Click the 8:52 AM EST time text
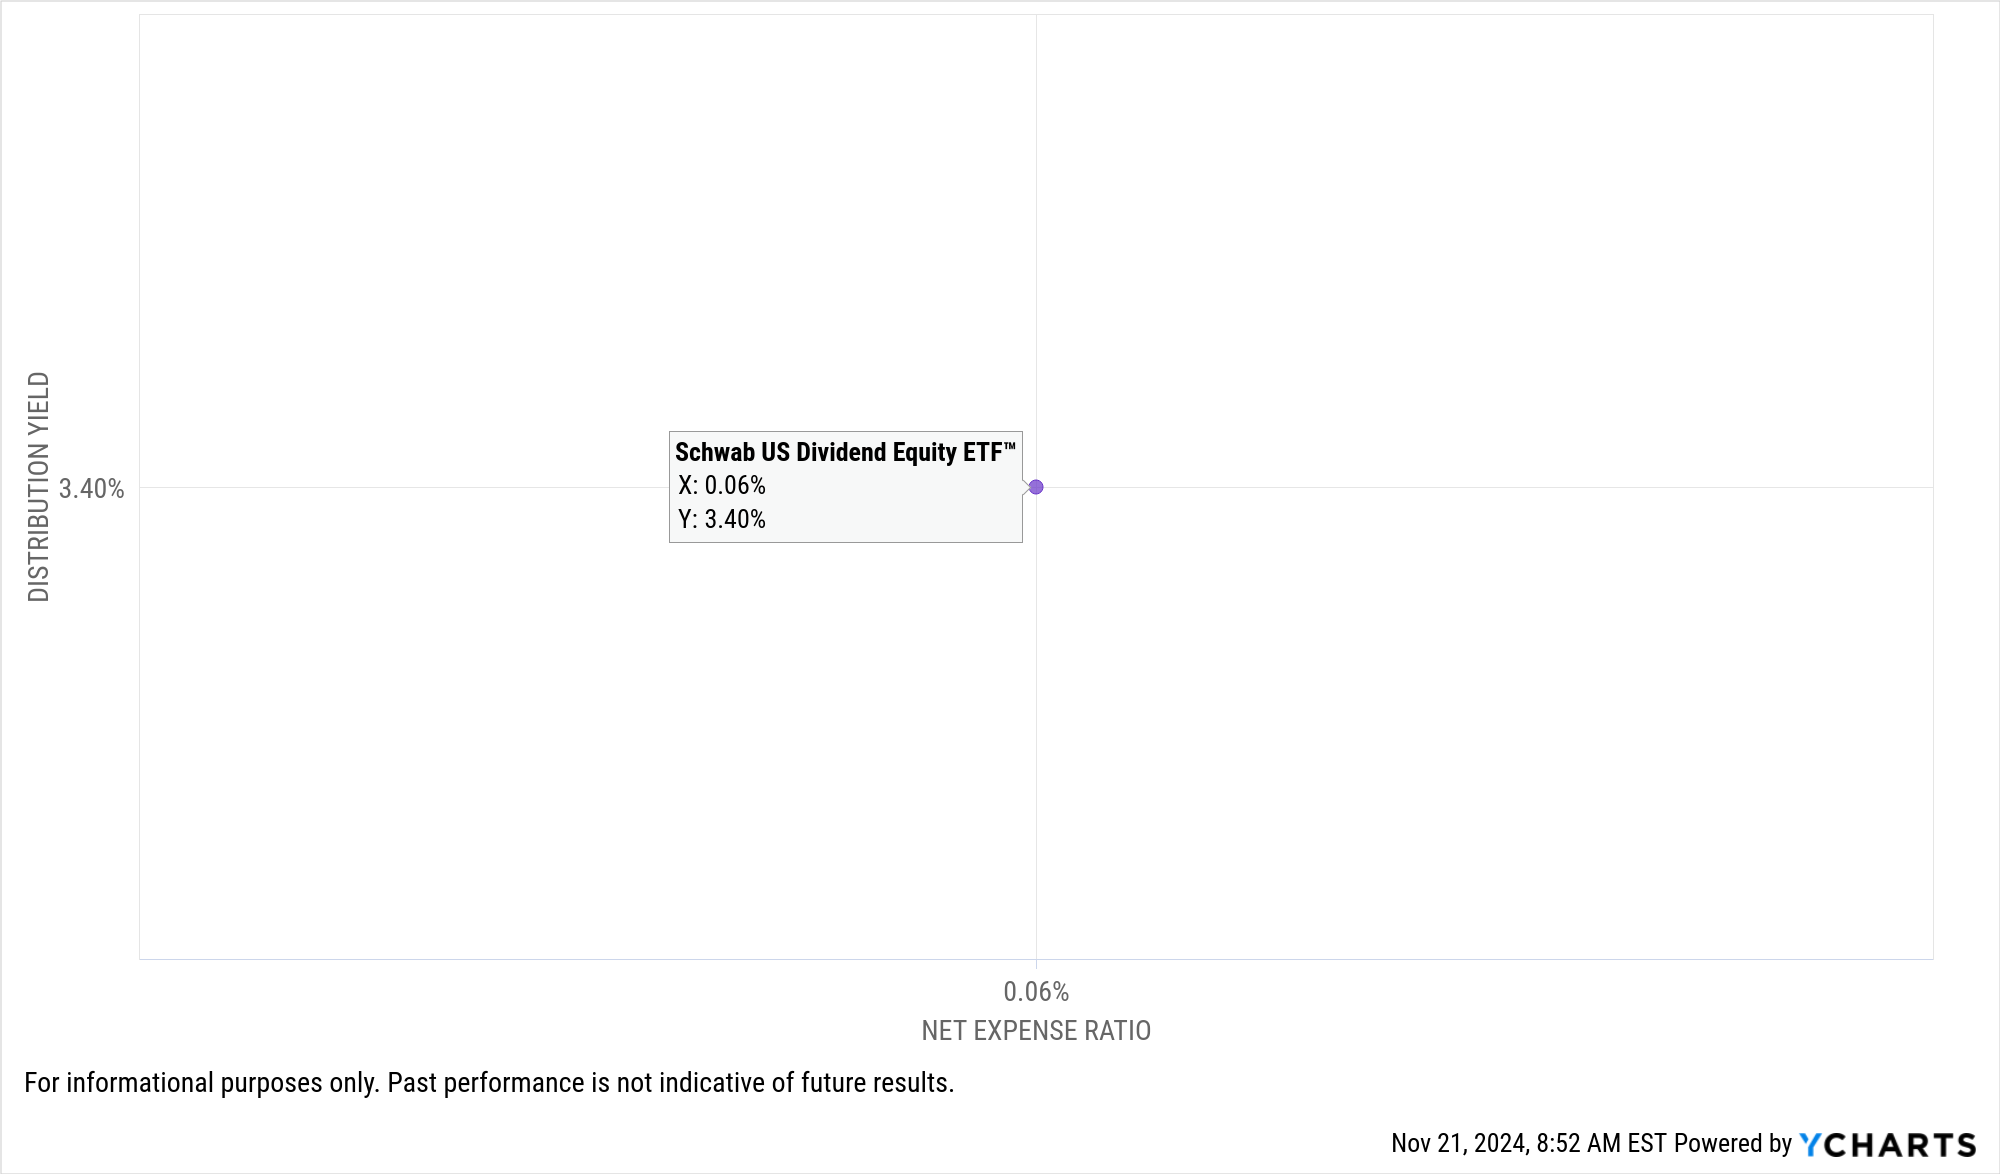2000x1174 pixels. 1601,1143
